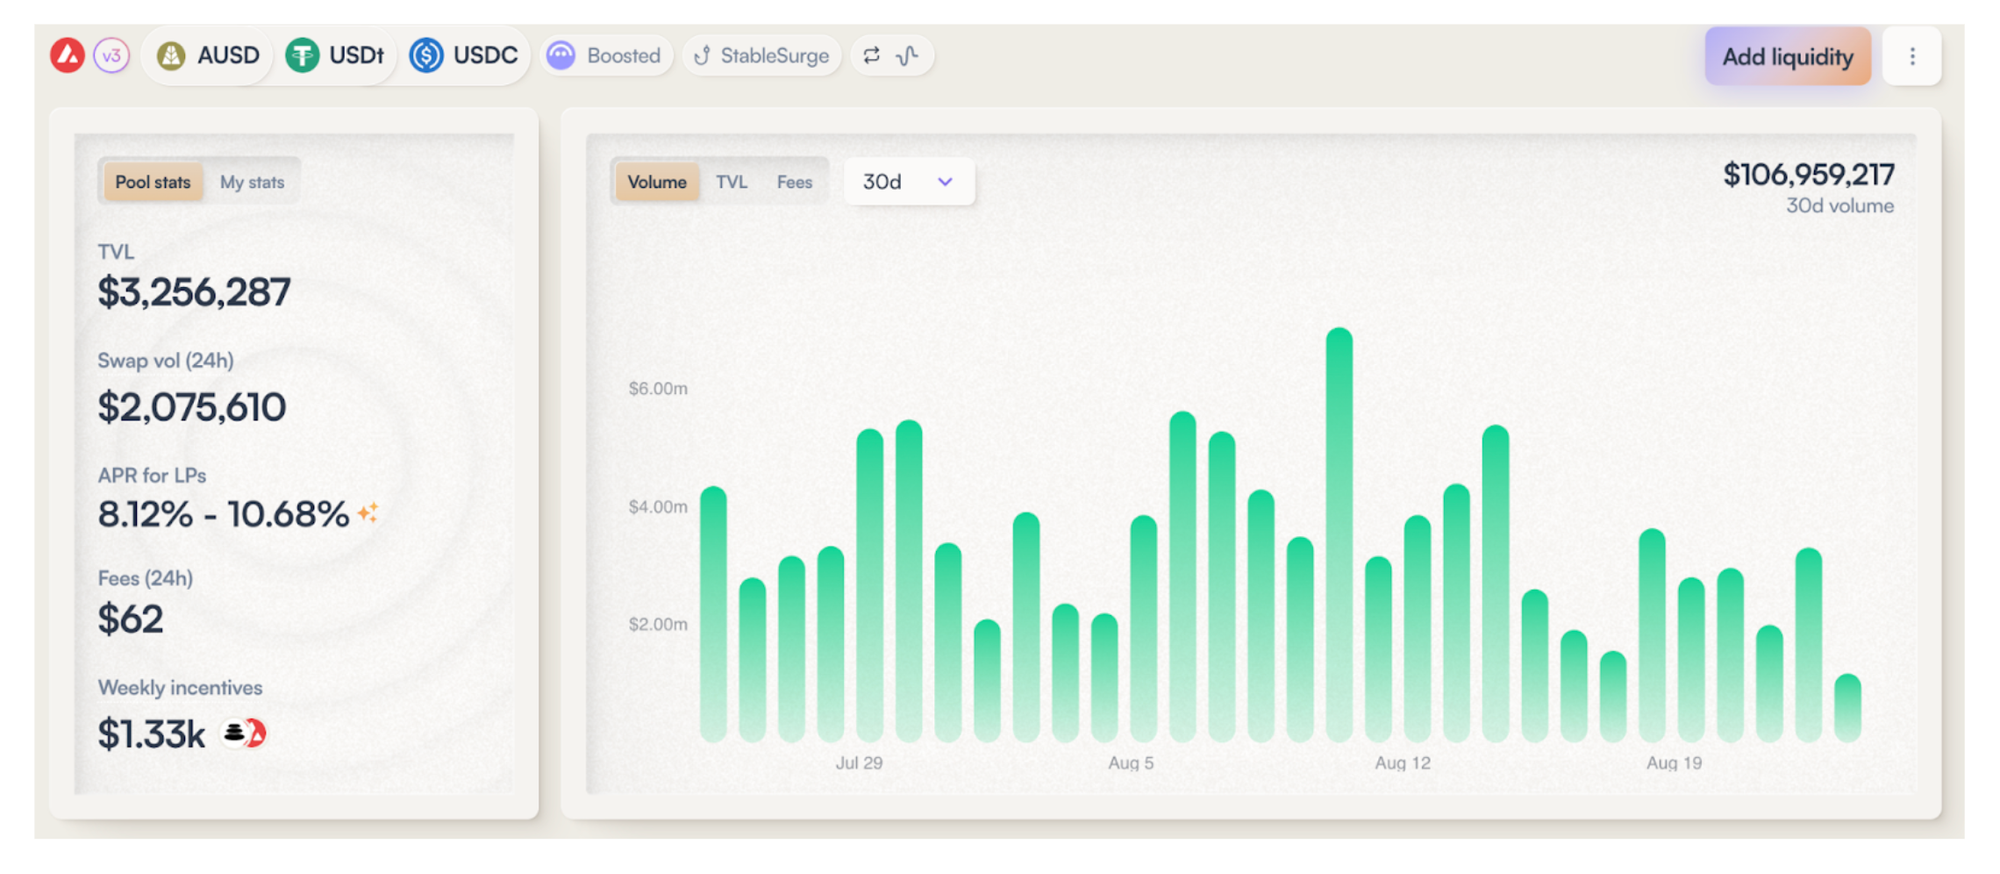Select the AUSD token chip
The width and height of the screenshot is (2000, 874).
(209, 55)
